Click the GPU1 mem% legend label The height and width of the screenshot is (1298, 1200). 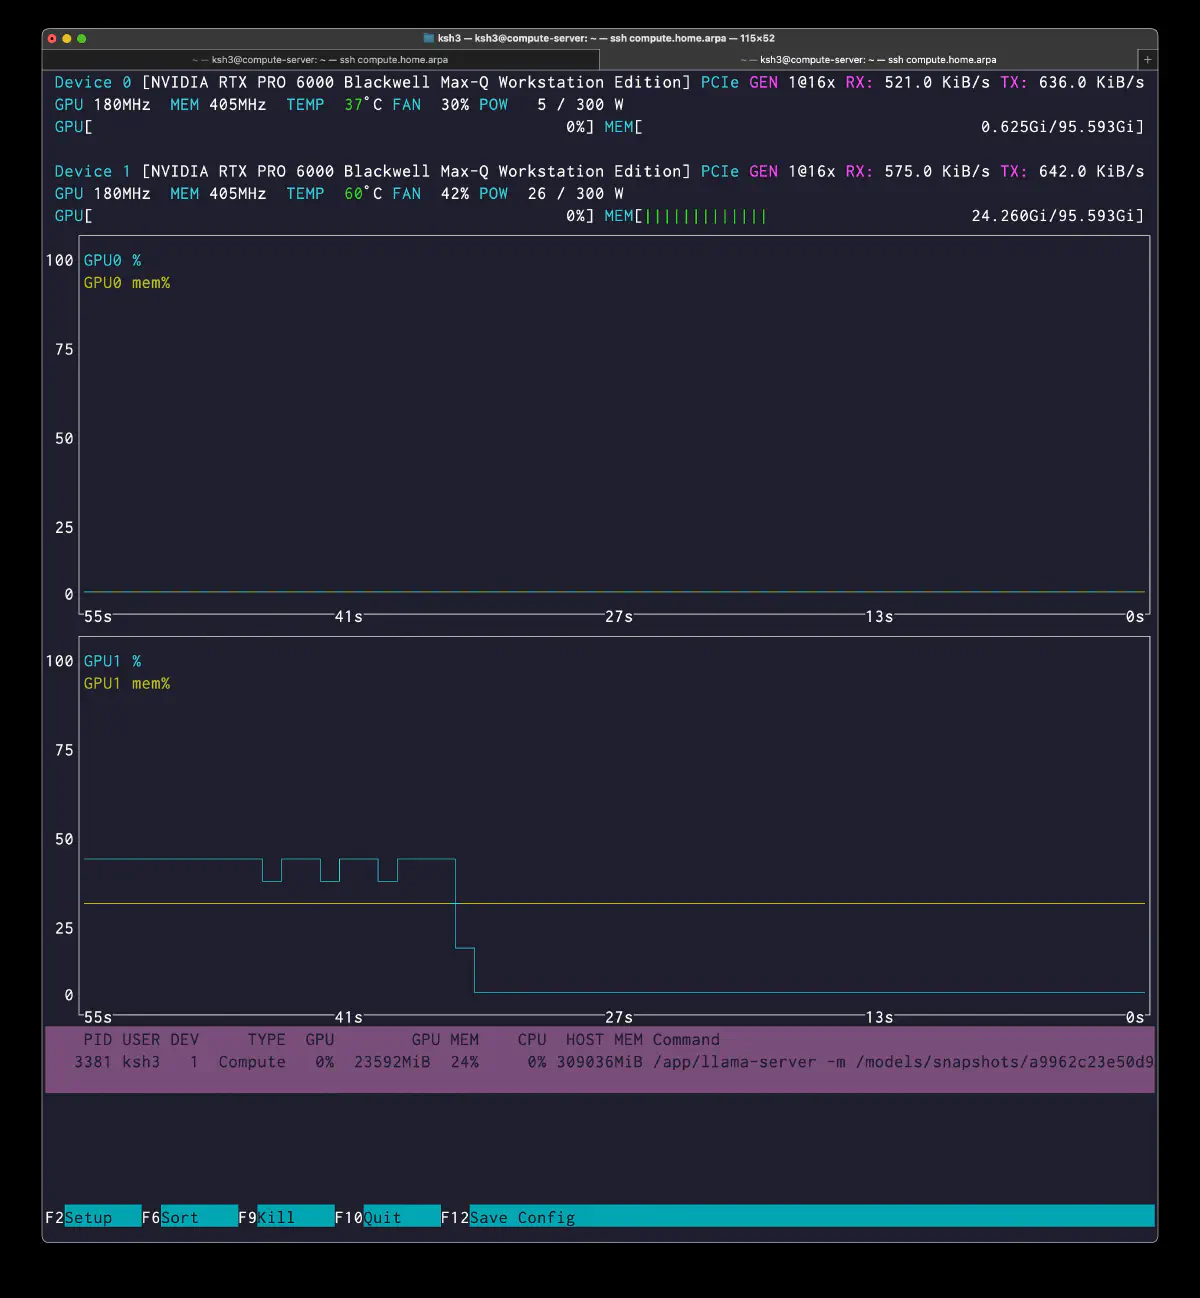click(x=127, y=684)
